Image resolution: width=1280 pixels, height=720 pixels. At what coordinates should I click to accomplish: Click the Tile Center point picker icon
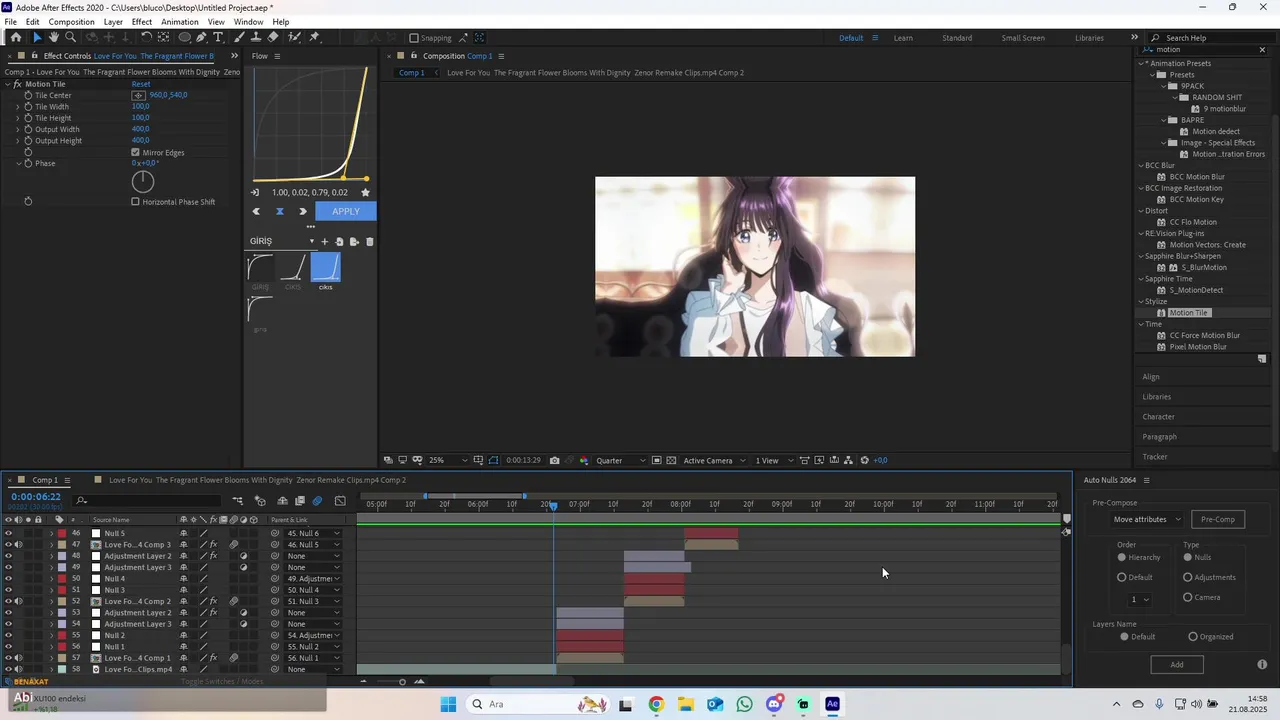click(139, 95)
